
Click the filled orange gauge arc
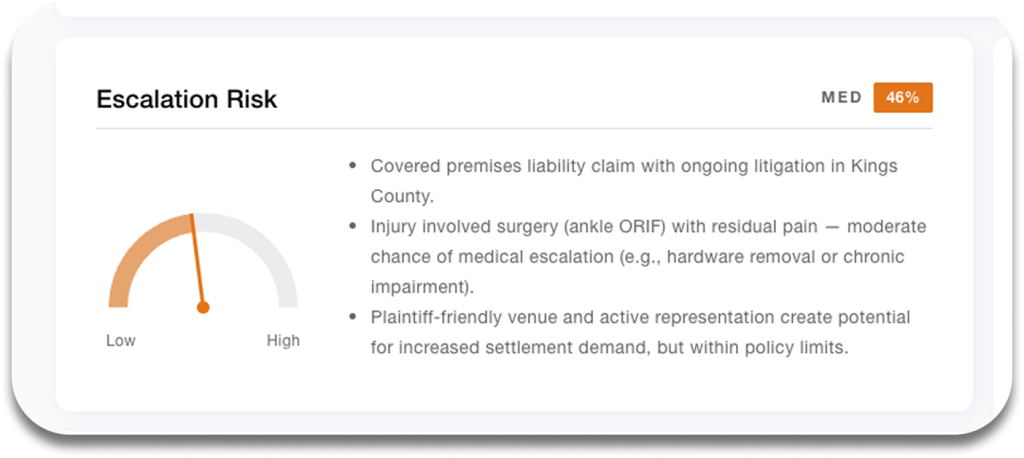(x=137, y=249)
